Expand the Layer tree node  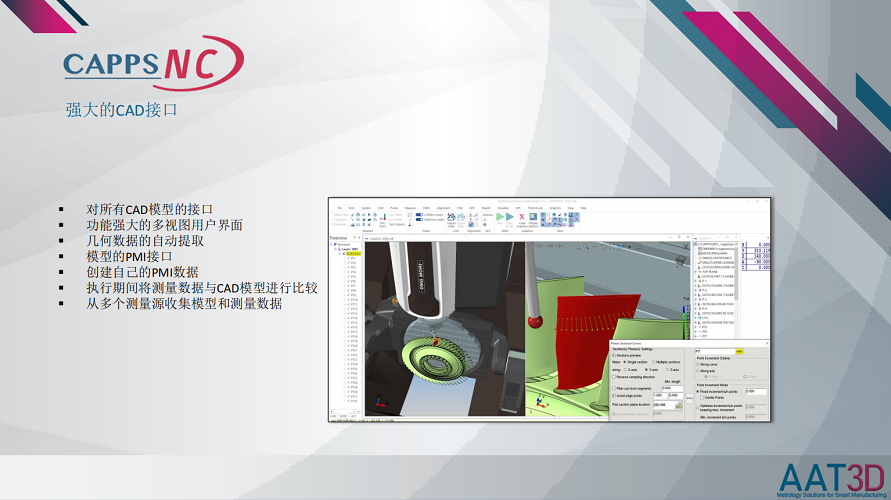click(x=337, y=249)
